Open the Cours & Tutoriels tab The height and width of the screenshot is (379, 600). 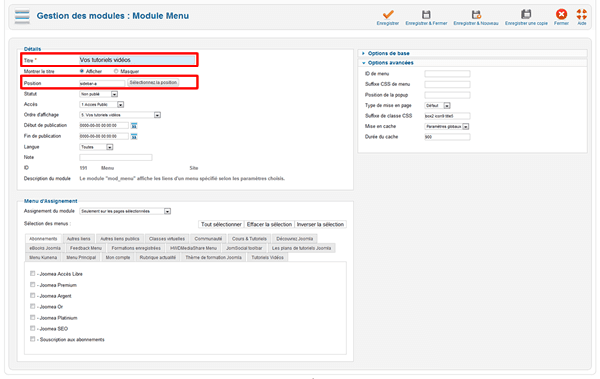[x=249, y=239]
